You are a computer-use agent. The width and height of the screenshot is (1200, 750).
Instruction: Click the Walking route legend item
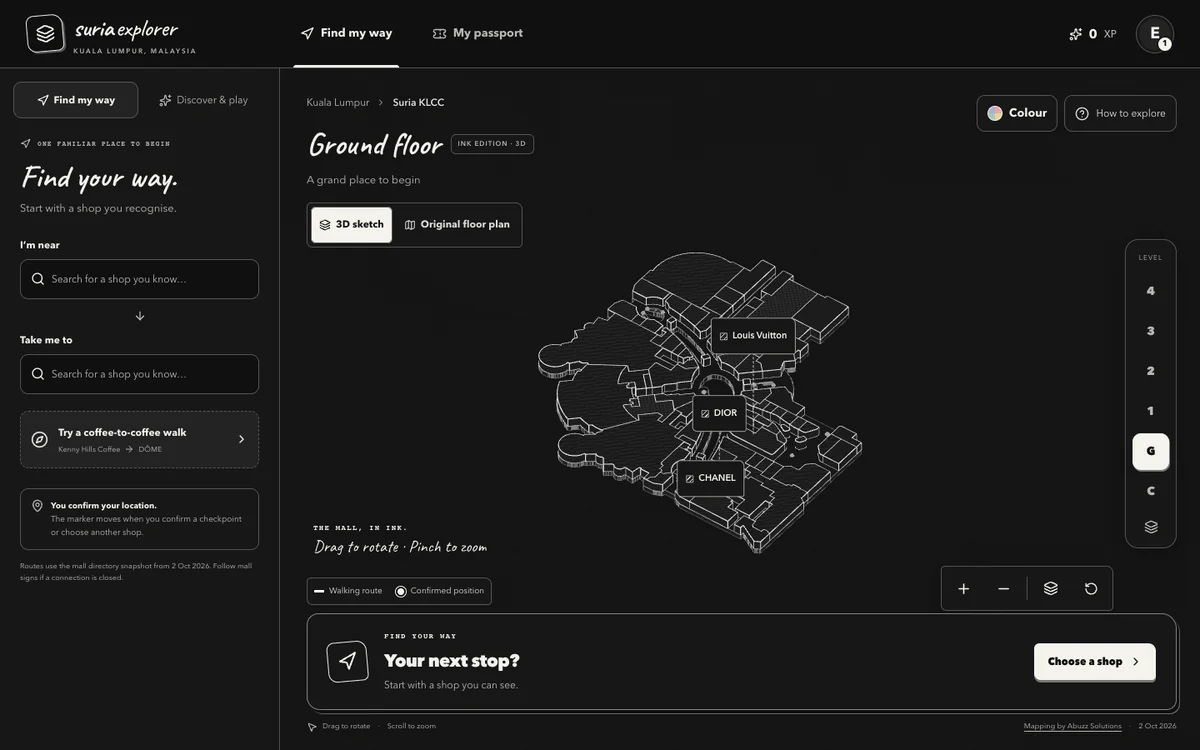click(348, 591)
